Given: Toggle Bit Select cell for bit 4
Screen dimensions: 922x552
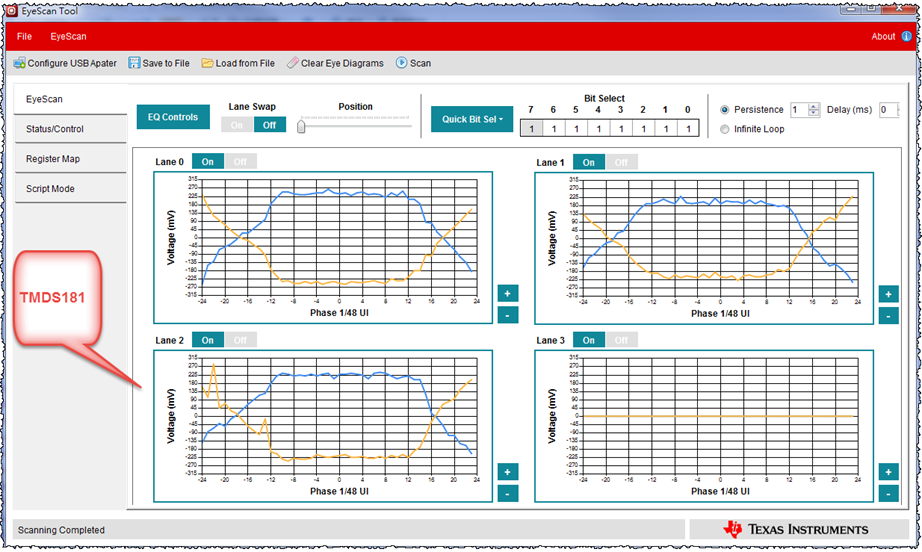Looking at the screenshot, I should point(599,128).
